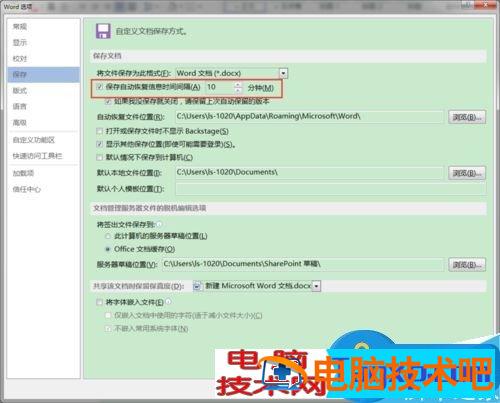The height and width of the screenshot is (403, 500).
Task: Toggle embed only used characters checkbox
Action: 108,315
